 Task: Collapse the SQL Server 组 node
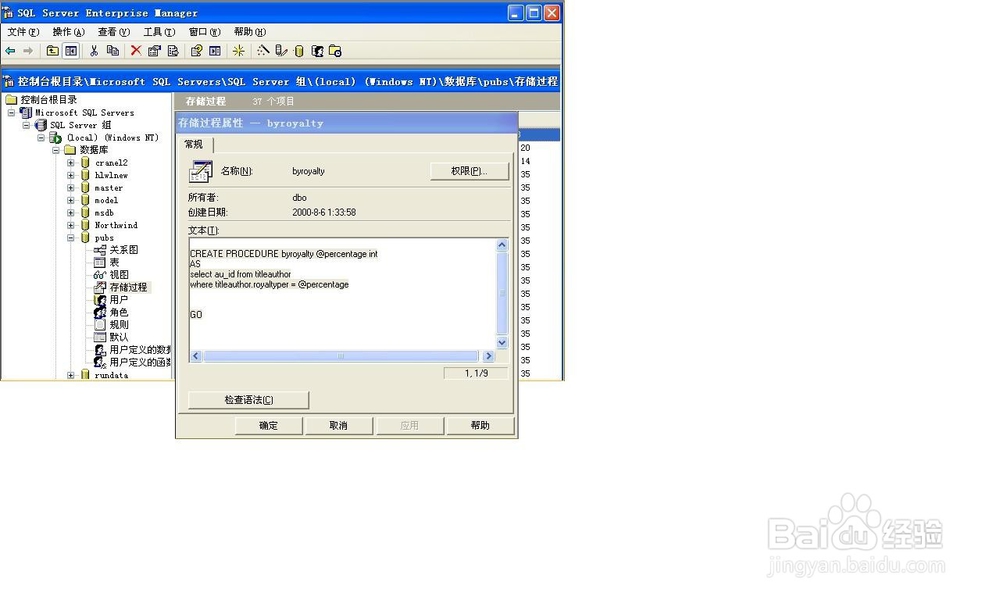click(26, 126)
